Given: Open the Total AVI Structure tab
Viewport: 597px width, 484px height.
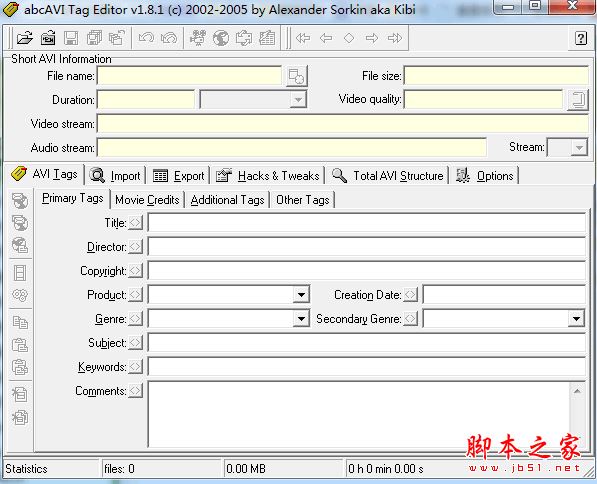Looking at the screenshot, I should (x=388, y=176).
